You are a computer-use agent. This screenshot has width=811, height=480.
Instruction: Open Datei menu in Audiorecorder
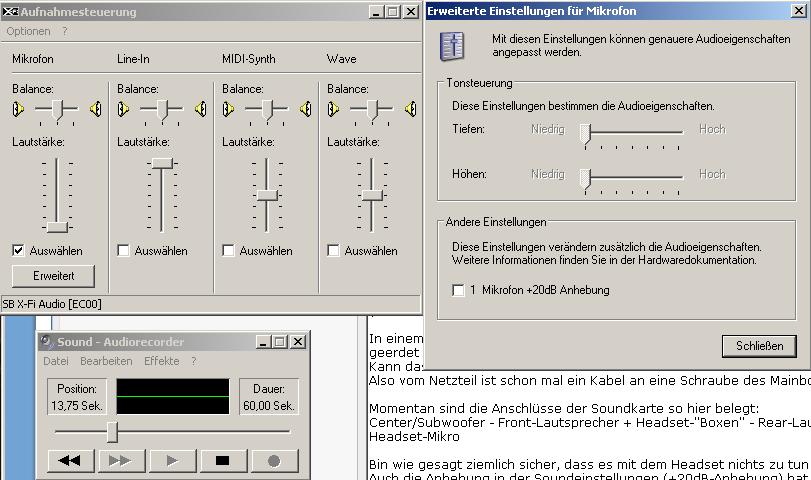(x=56, y=361)
